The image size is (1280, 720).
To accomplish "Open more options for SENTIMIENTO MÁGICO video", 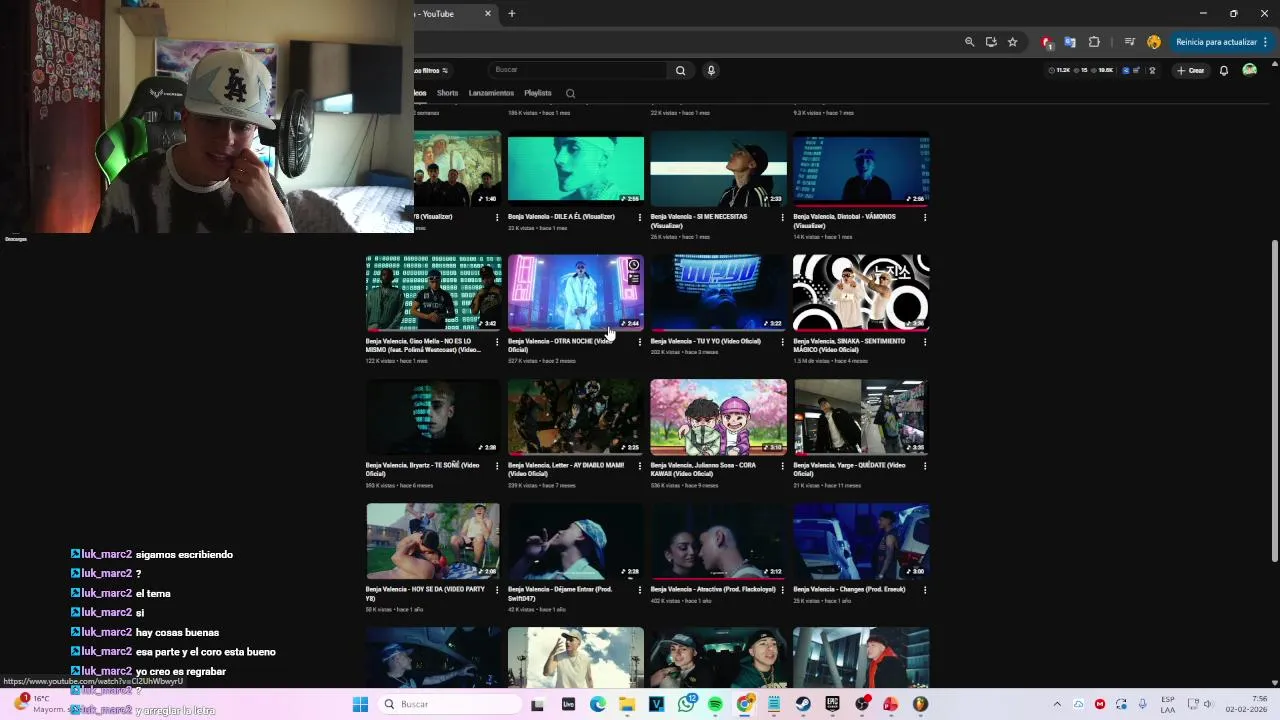I will [924, 342].
